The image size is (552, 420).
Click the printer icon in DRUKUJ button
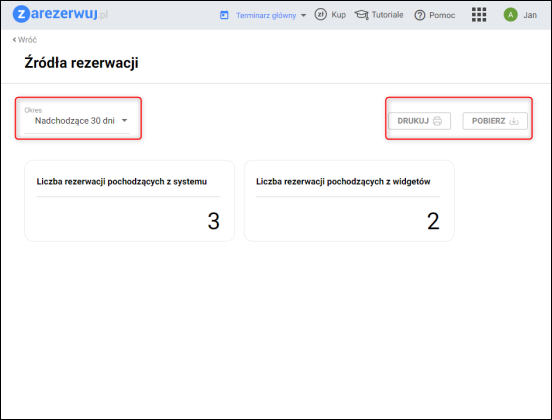437,121
